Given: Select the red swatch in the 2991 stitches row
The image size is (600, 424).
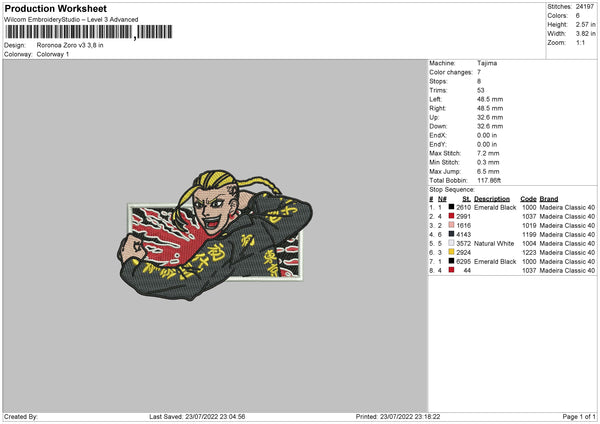Looking at the screenshot, I should [452, 216].
